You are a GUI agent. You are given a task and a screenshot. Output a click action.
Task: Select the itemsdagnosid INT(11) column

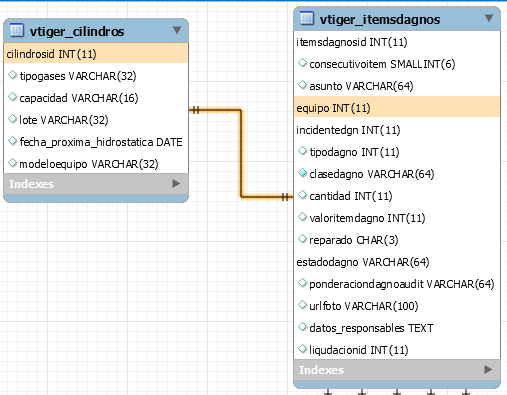click(x=397, y=42)
